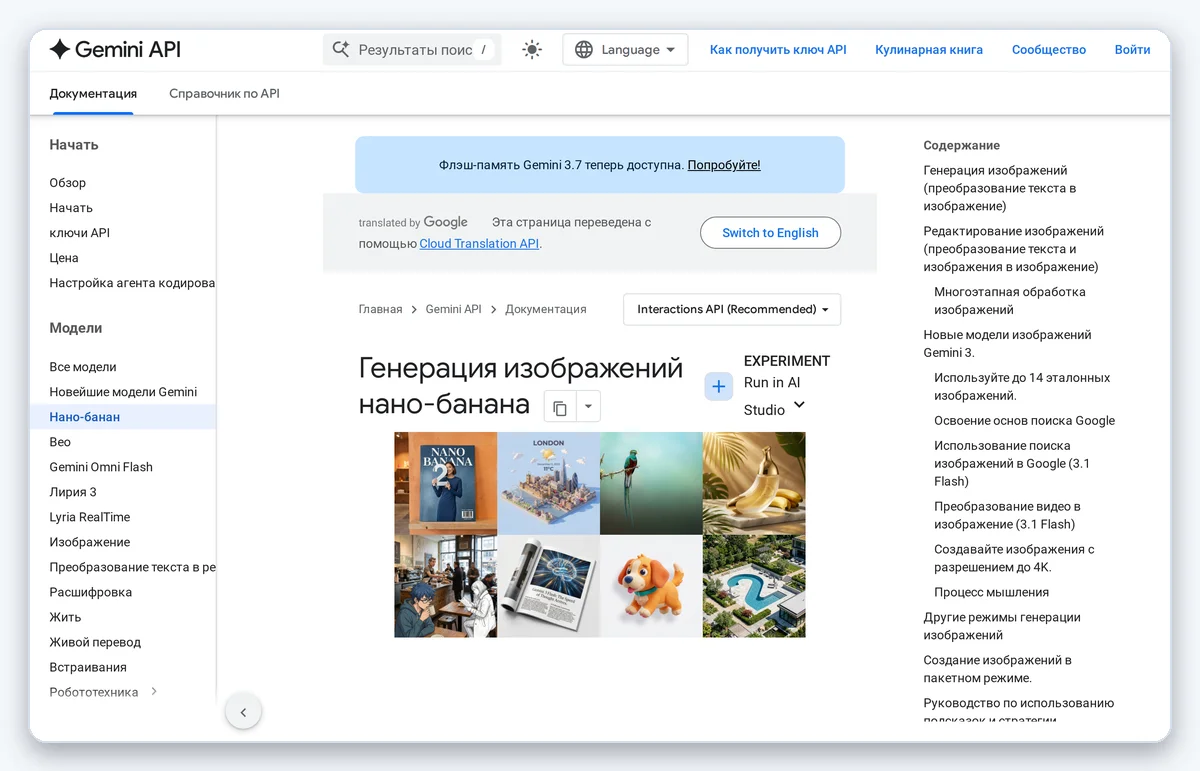Click the 'Run in AI Studio' link
This screenshot has width=1200, height=771.
pos(772,396)
